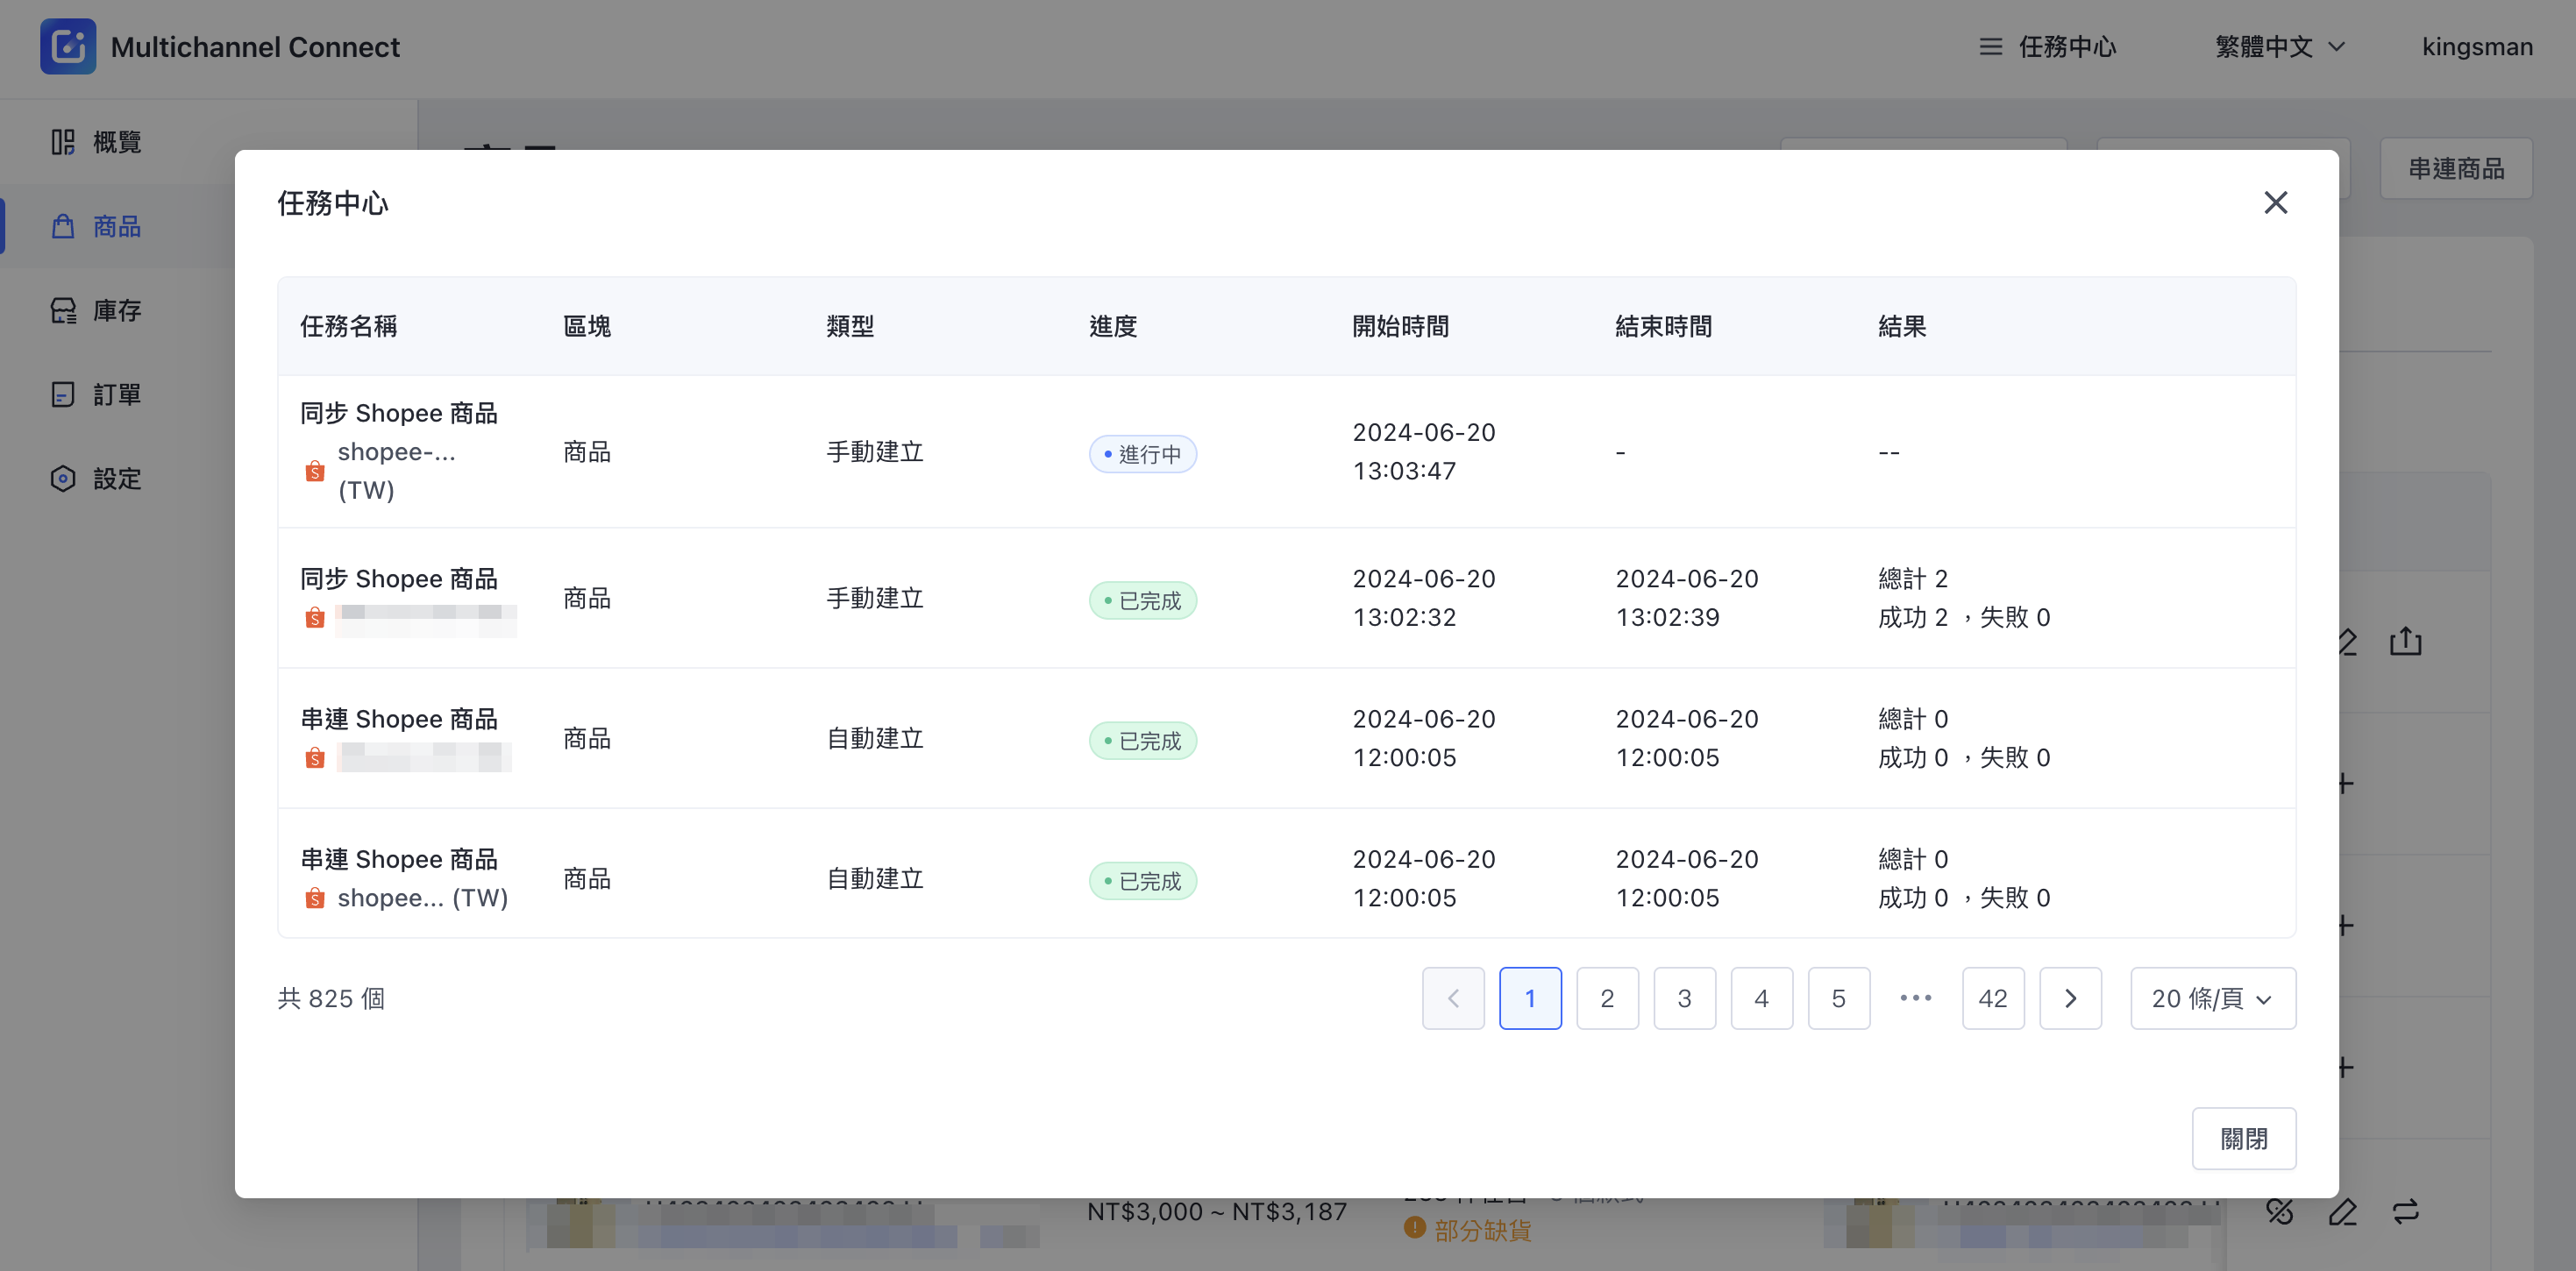The width and height of the screenshot is (2576, 1271).
Task: Select pagination page 2
Action: (1607, 997)
